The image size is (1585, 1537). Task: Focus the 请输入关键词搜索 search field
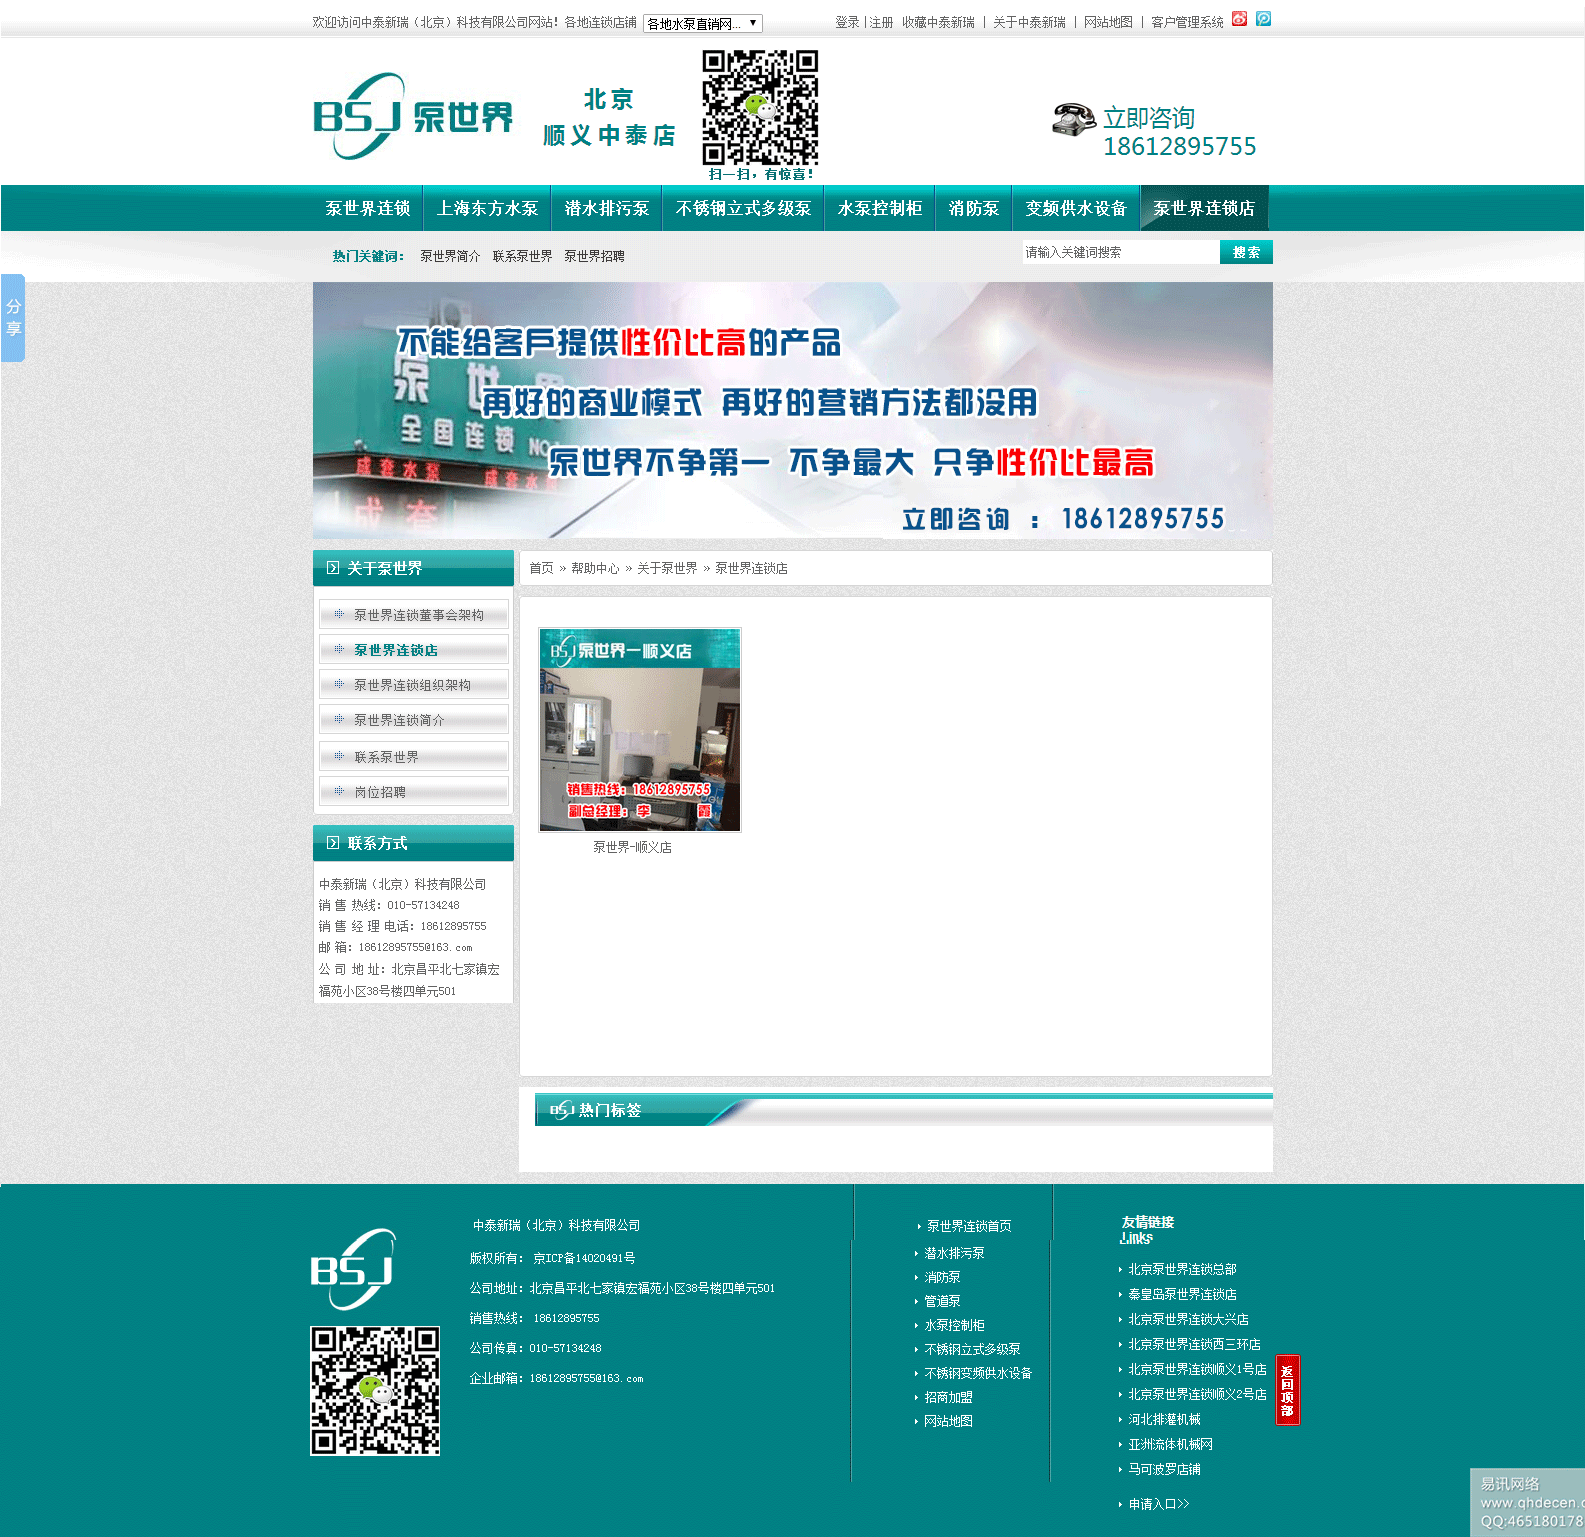1120,252
